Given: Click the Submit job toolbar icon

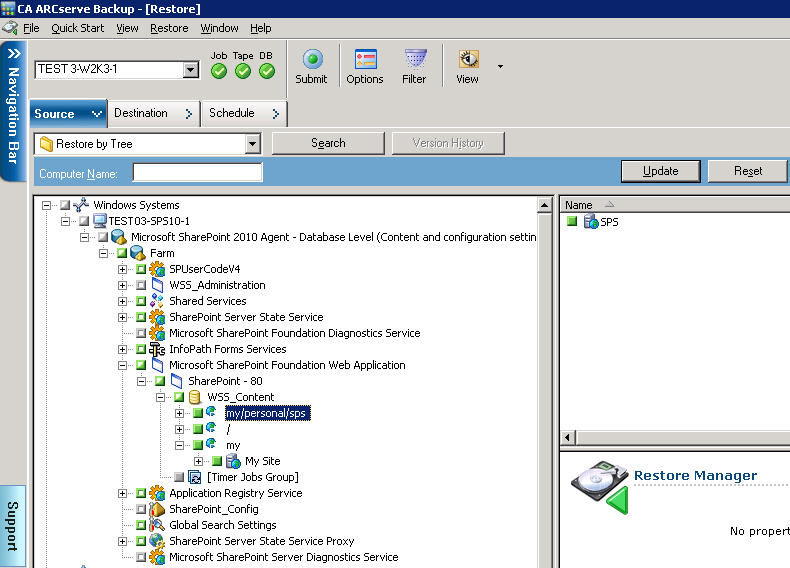Looking at the screenshot, I should [311, 60].
